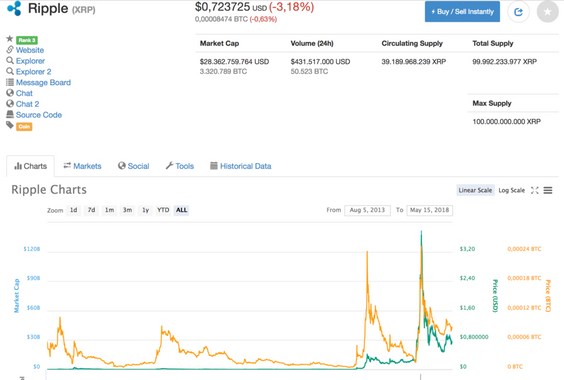Screen dimensions: 564x380
Task: Switch to the Social tab
Action: pos(133,166)
